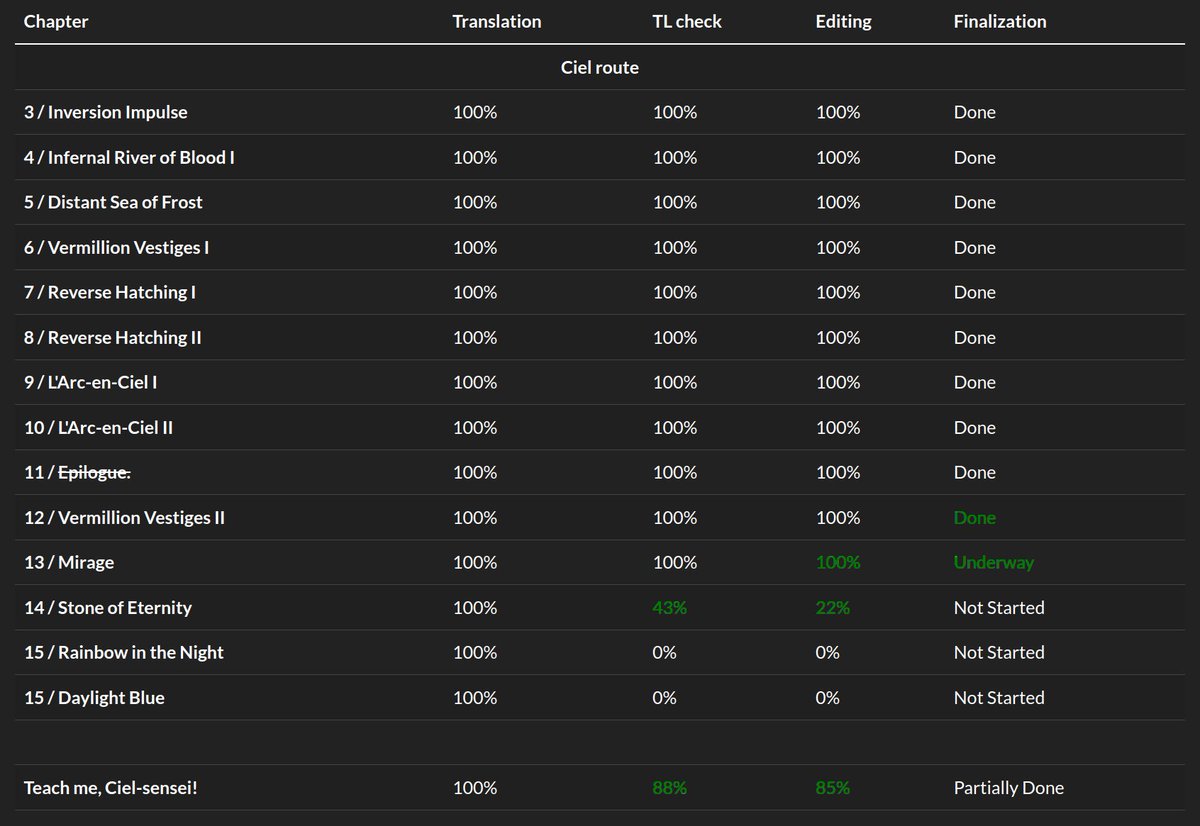The height and width of the screenshot is (826, 1200).
Task: Click TL check 100% for Vermillion Vestiges II
Action: pyautogui.click(x=675, y=517)
